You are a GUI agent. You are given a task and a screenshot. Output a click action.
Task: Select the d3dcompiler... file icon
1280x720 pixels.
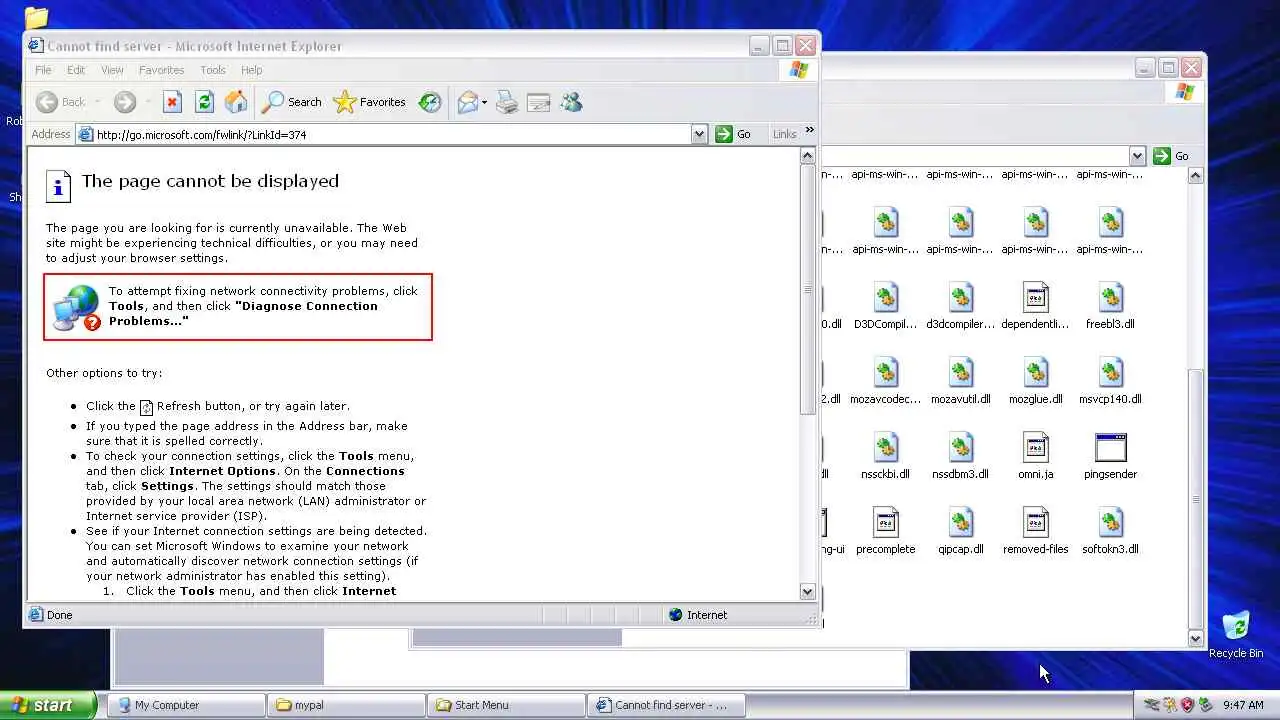click(960, 298)
